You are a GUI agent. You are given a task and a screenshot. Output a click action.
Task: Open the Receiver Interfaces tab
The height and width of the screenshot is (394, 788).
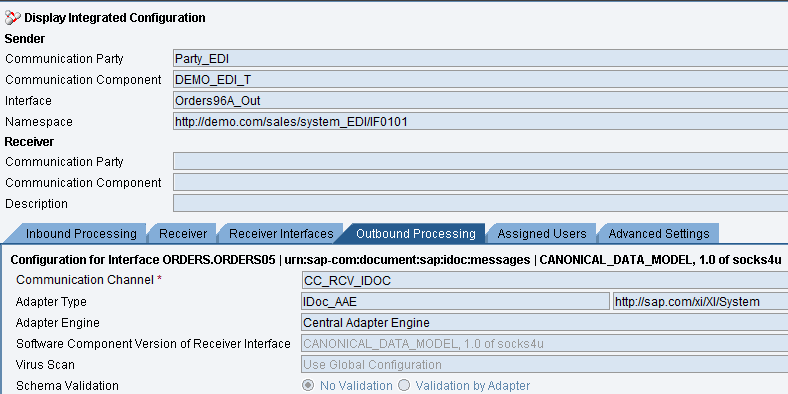(281, 234)
